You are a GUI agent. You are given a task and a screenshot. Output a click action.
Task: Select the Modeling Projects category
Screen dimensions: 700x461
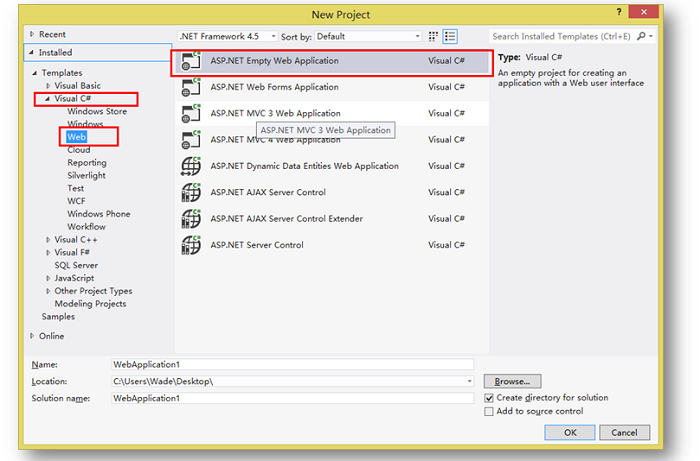coord(90,304)
